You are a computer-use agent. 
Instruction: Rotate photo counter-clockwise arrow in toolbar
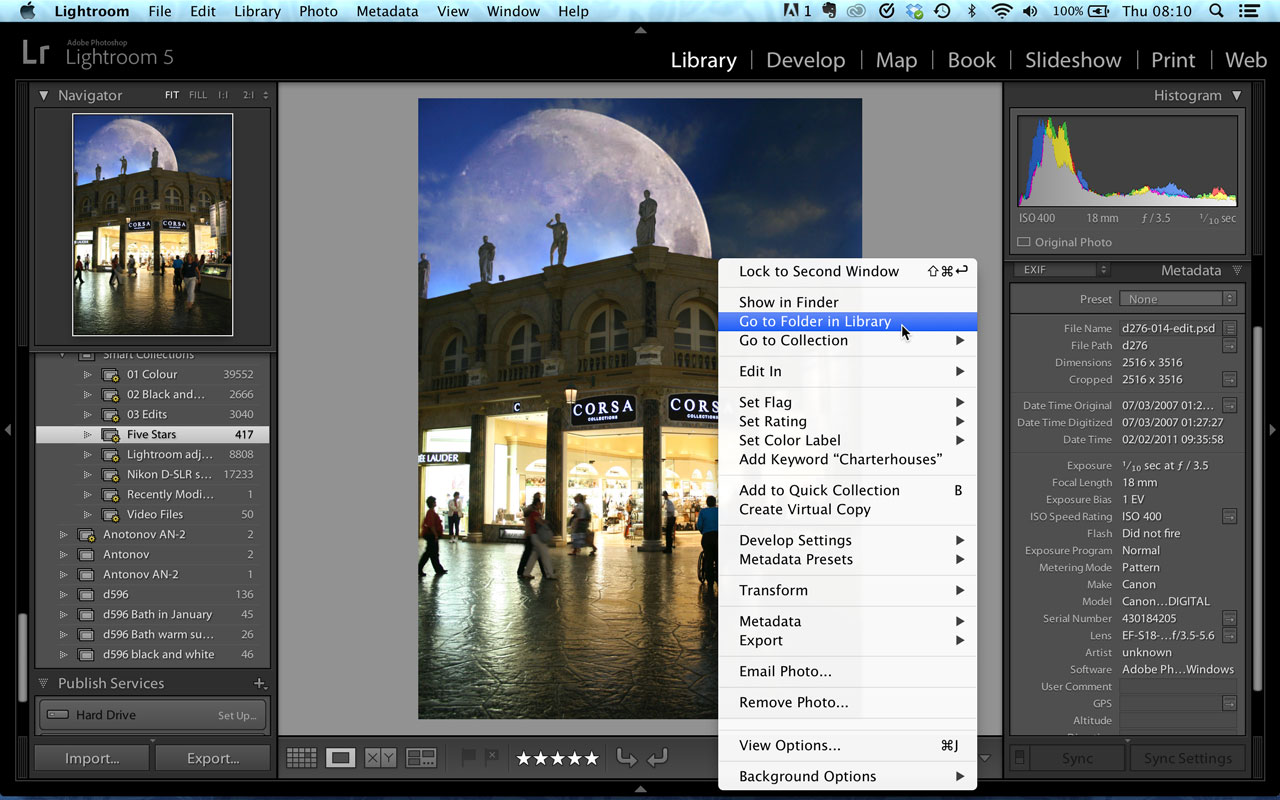point(626,758)
